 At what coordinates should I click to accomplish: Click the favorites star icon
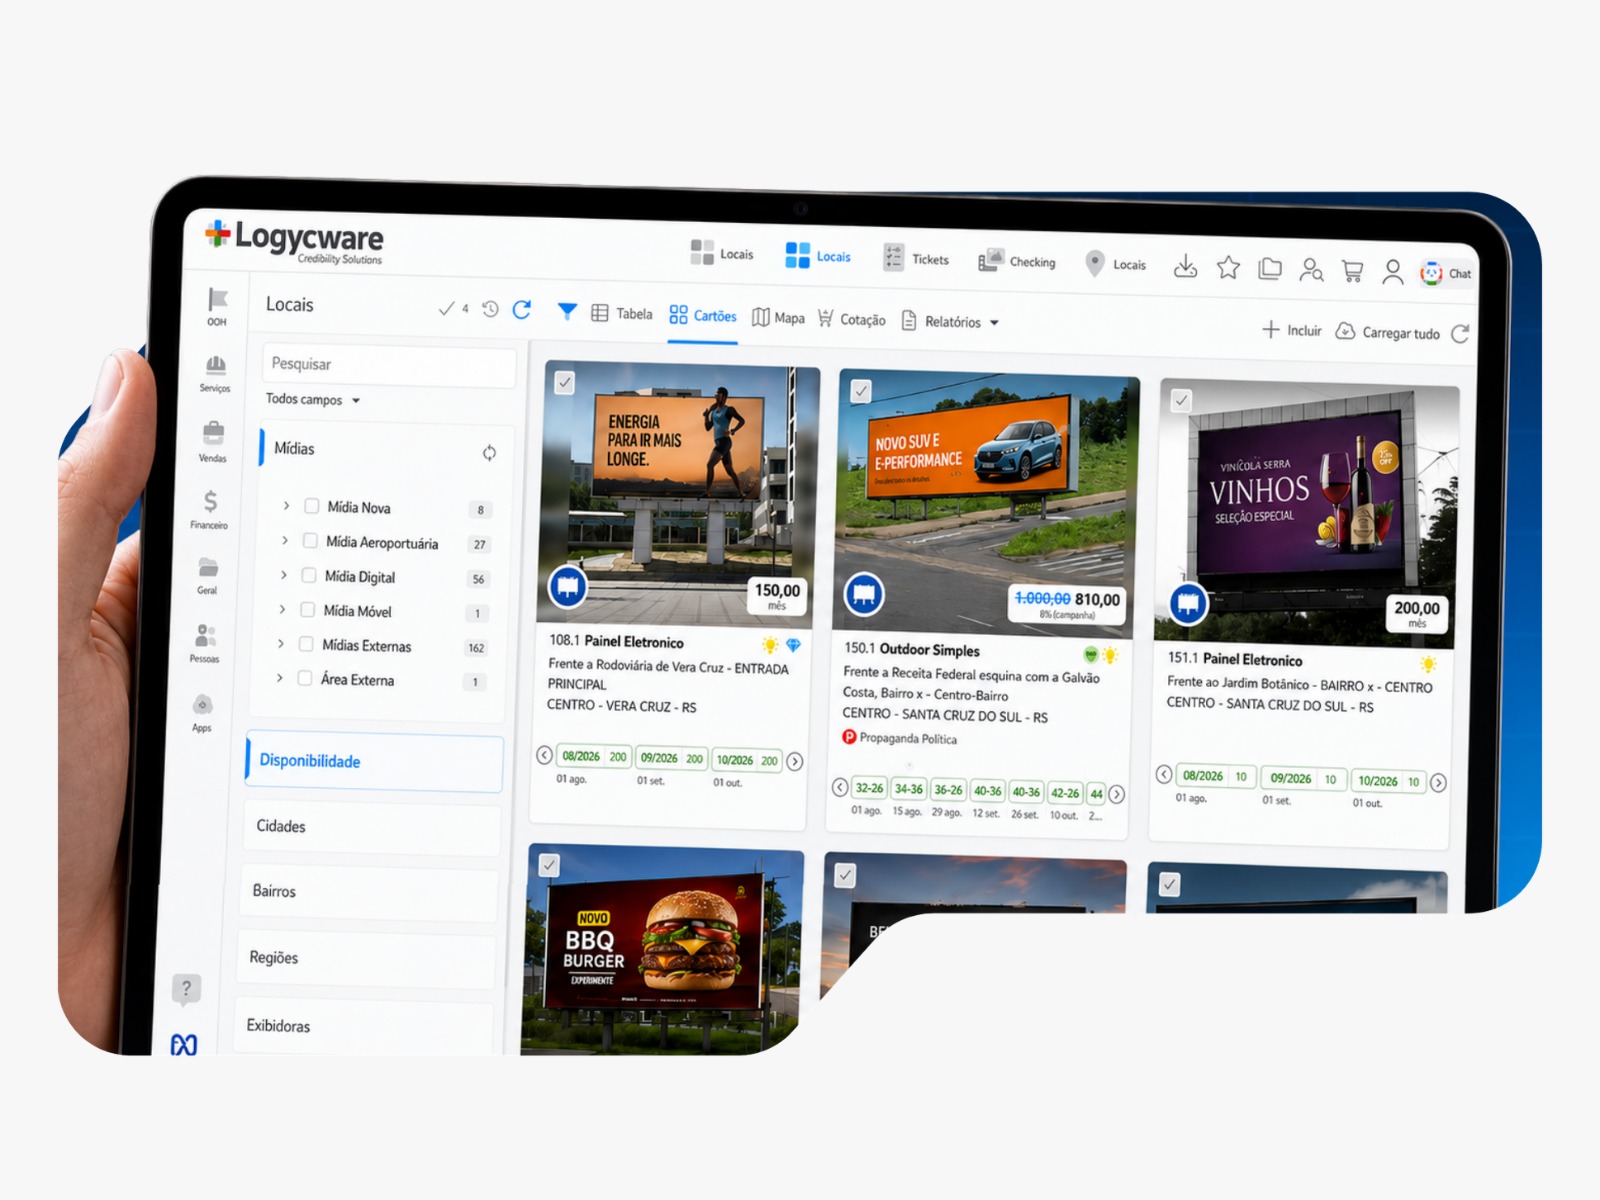point(1228,267)
